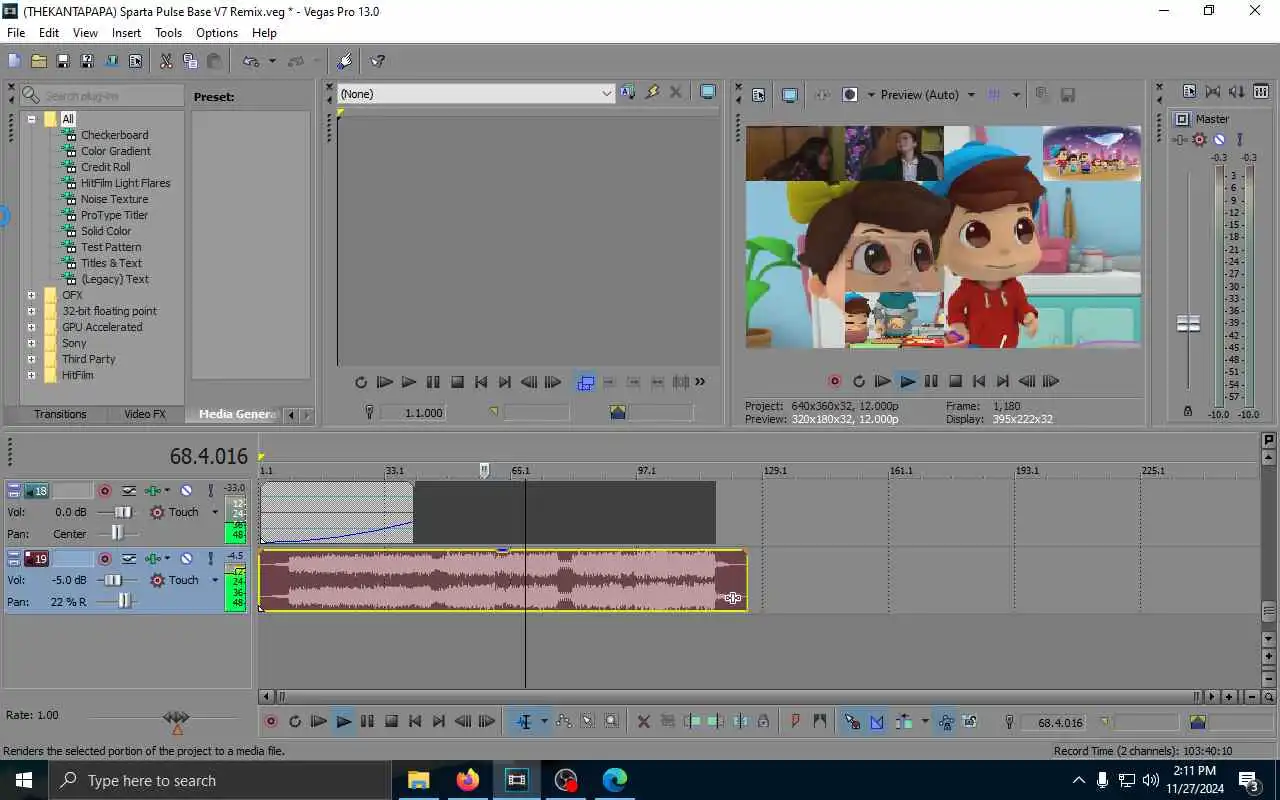Open the (None) preset dropdown
Viewport: 1280px width, 800px height.
tap(606, 93)
